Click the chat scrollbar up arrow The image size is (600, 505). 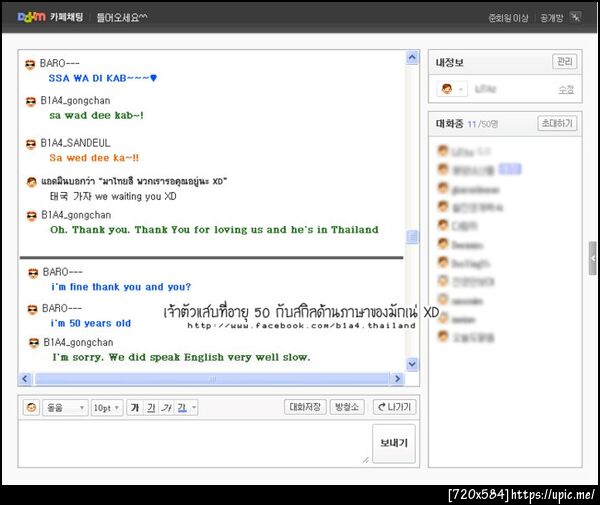pyautogui.click(x=412, y=58)
